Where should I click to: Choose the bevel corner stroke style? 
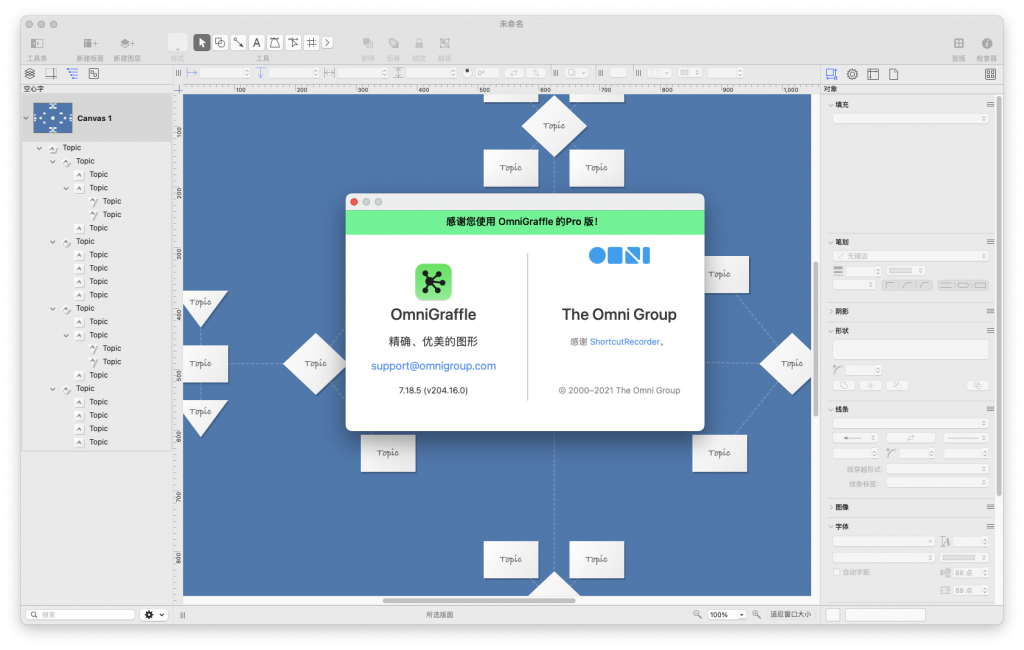[924, 285]
